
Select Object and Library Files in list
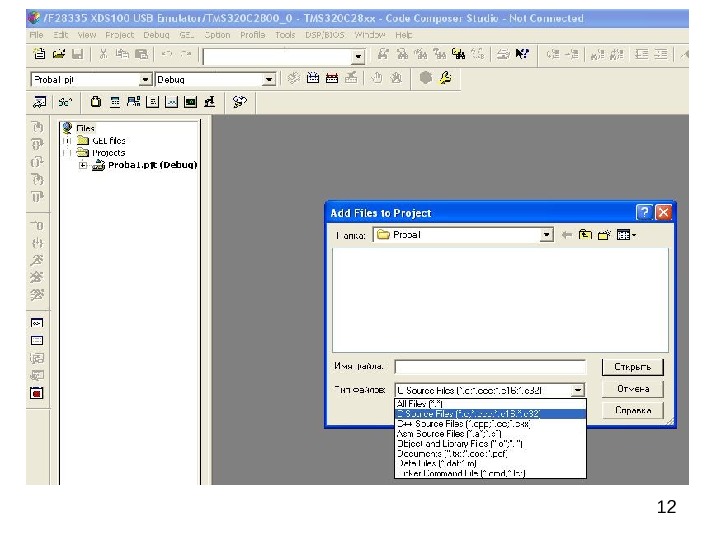pyautogui.click(x=490, y=444)
